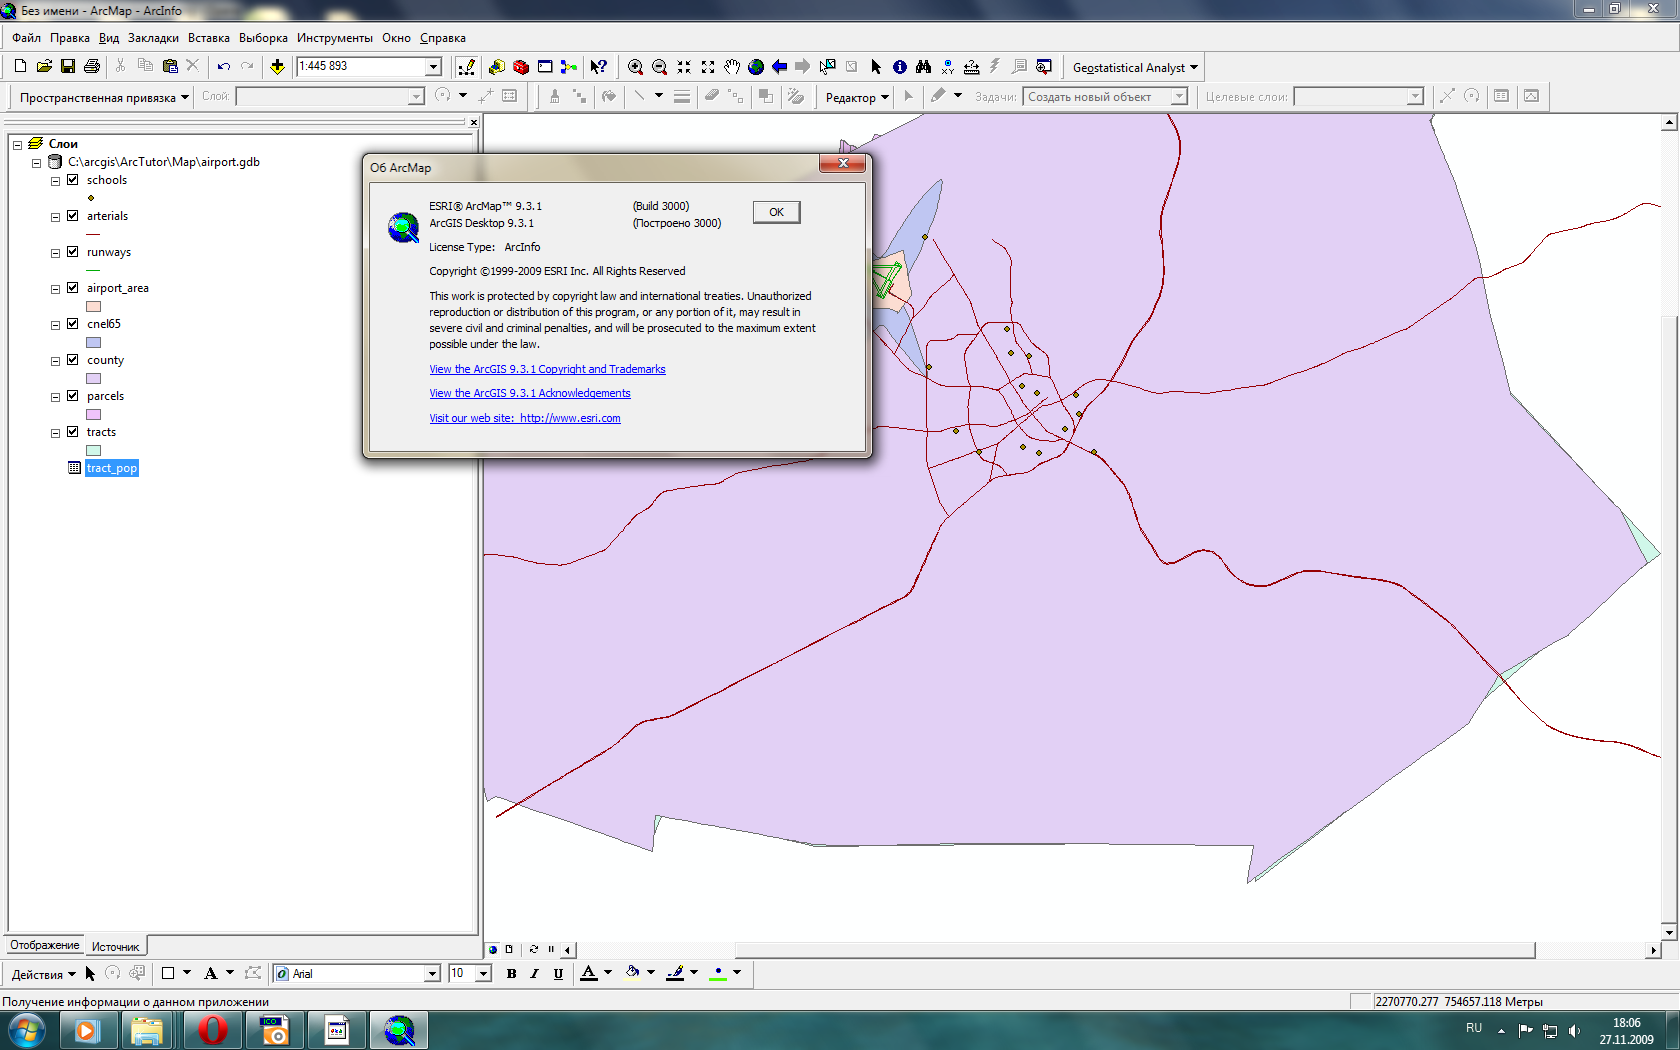Screen dimensions: 1680x1050
Task: Open ArcCatalog from the toolbar
Action: (497, 66)
